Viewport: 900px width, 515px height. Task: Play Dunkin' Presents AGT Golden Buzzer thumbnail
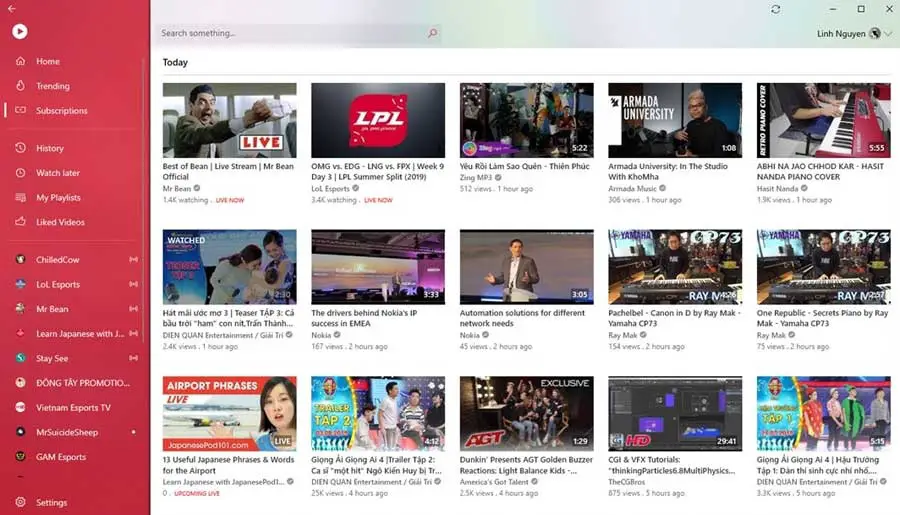526,413
